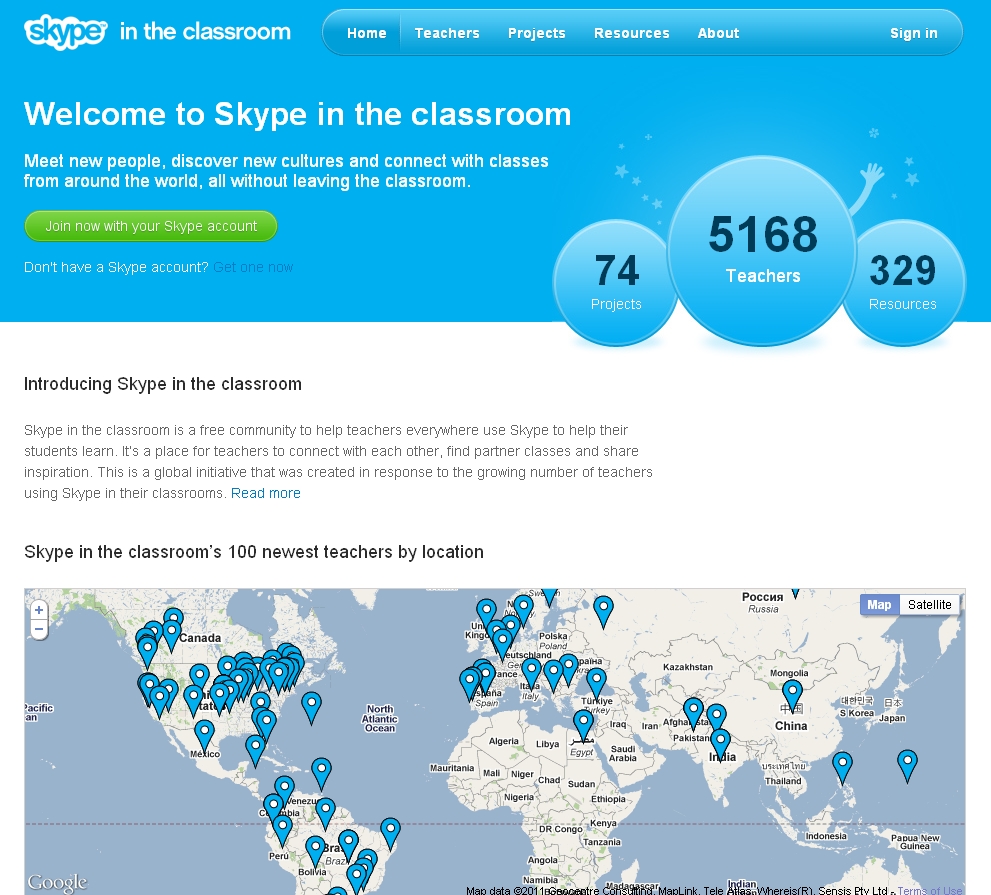
Task: Click the About navigation item
Action: pyautogui.click(x=718, y=33)
